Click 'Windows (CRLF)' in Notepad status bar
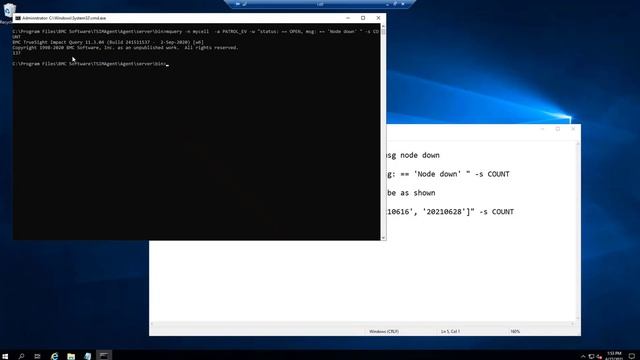This screenshot has width=640, height=360. pos(384,331)
